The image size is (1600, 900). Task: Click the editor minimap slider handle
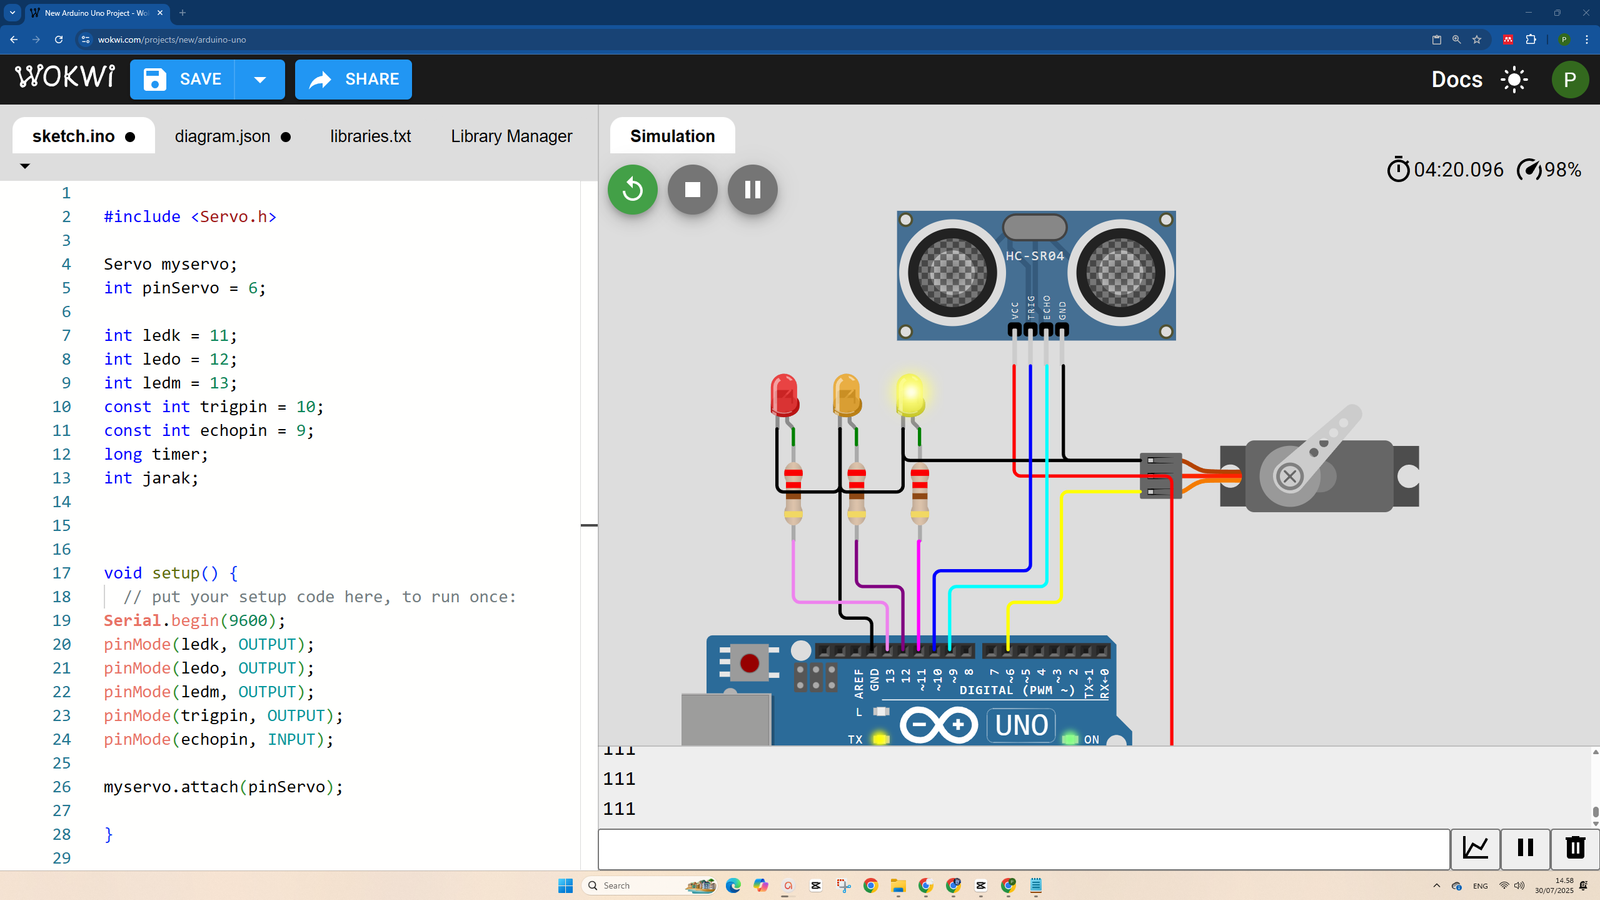[x=589, y=525]
